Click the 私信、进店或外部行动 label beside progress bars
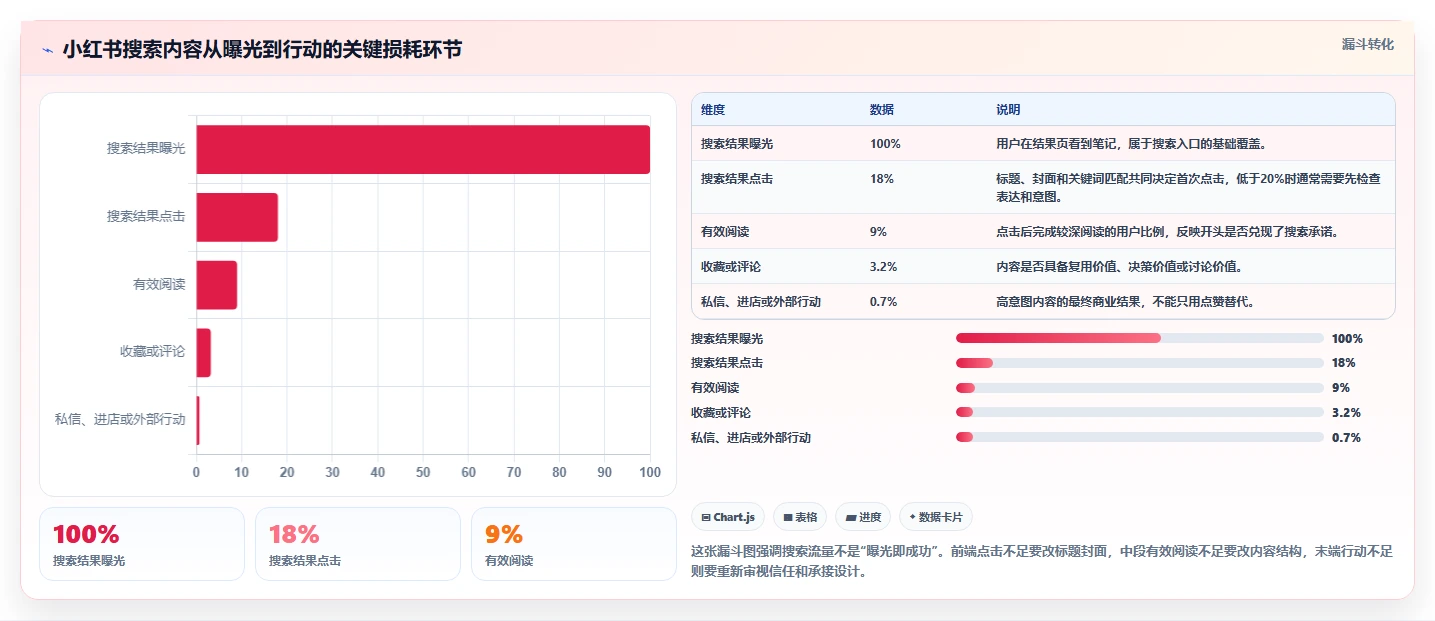Screen dimensions: 1435x621 pos(751,437)
